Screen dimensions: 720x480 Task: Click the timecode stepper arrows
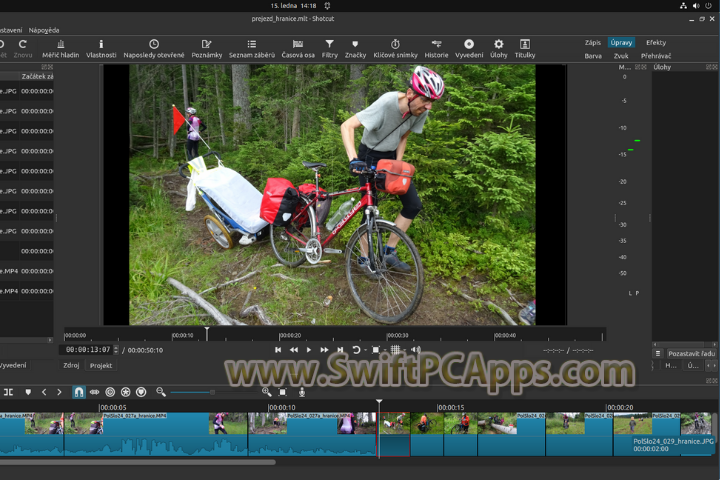(116, 350)
